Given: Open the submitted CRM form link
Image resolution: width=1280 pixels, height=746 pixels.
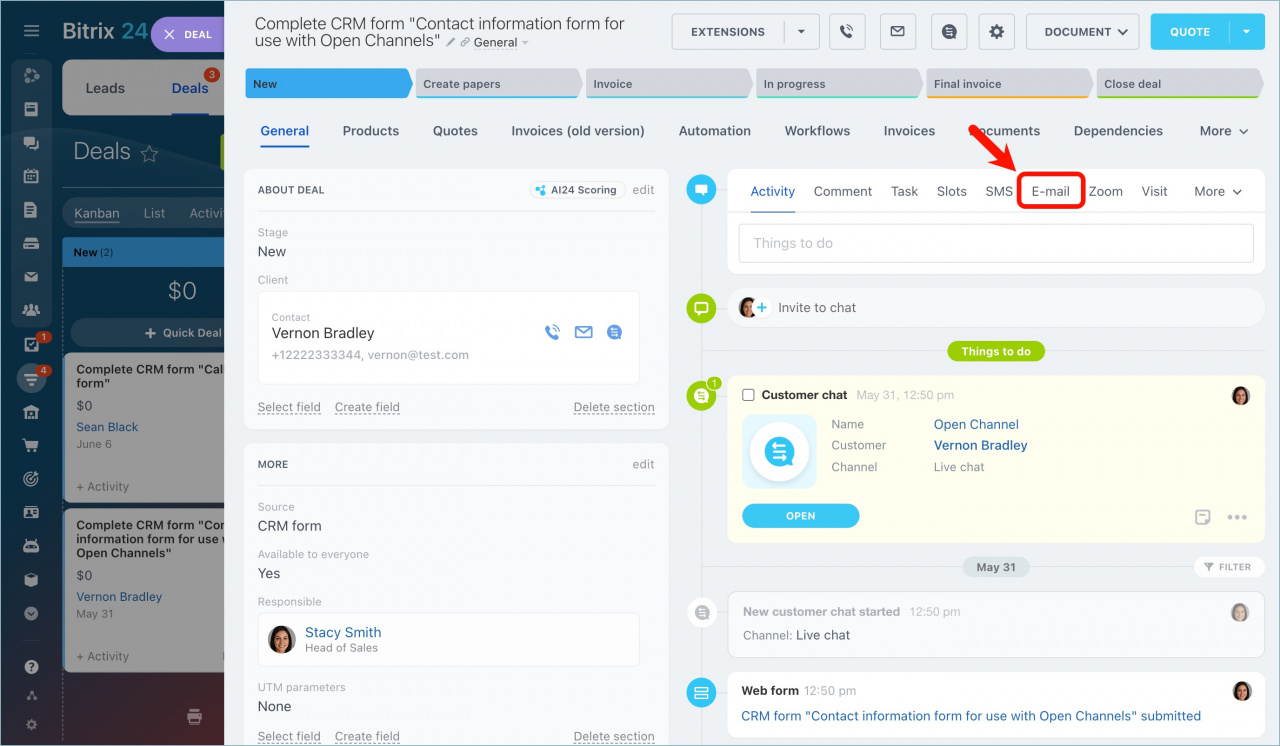Looking at the screenshot, I should click(x=971, y=716).
